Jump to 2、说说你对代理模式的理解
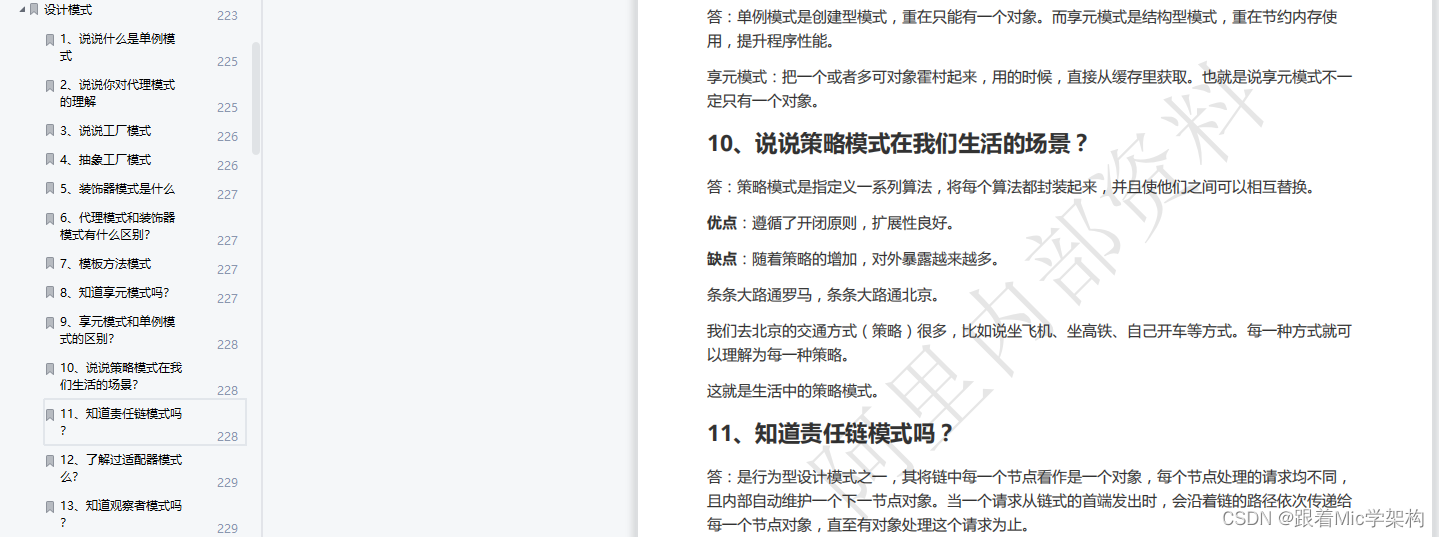Viewport: 1439px width, 537px height. pyautogui.click(x=117, y=93)
